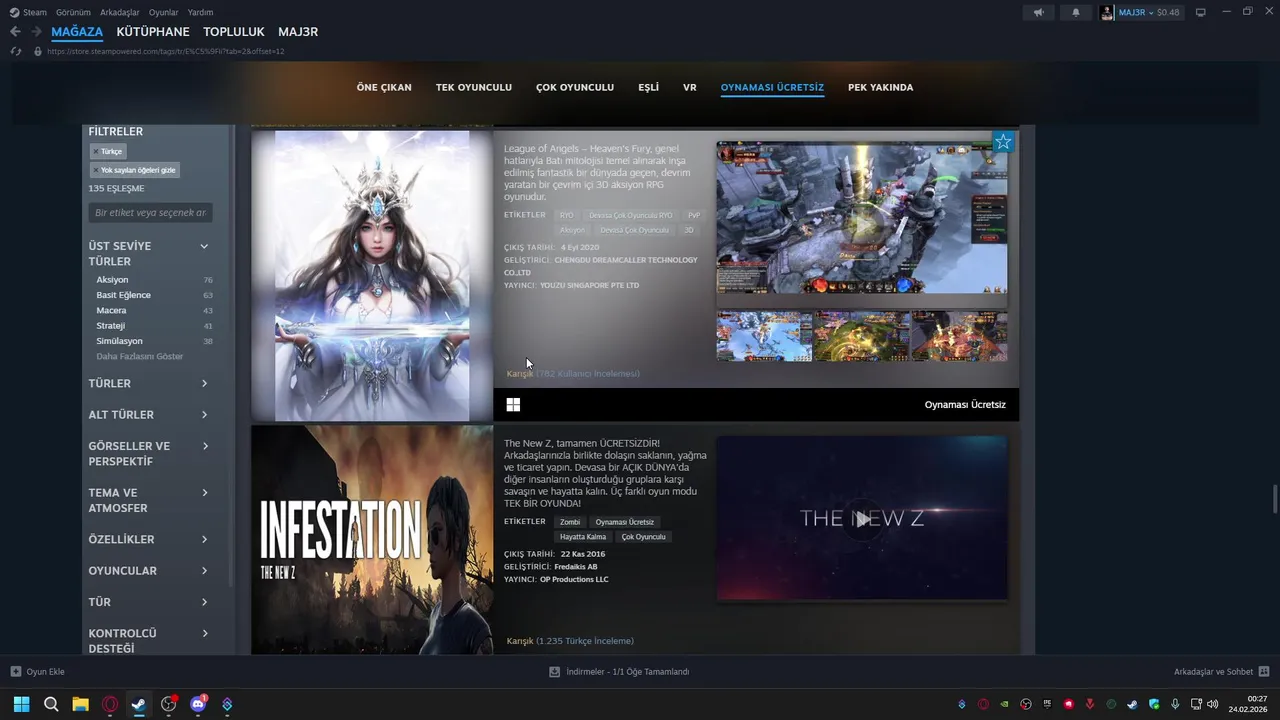Viewport: 1280px width, 720px height.
Task: Open the Windows Start menu
Action: 21,704
